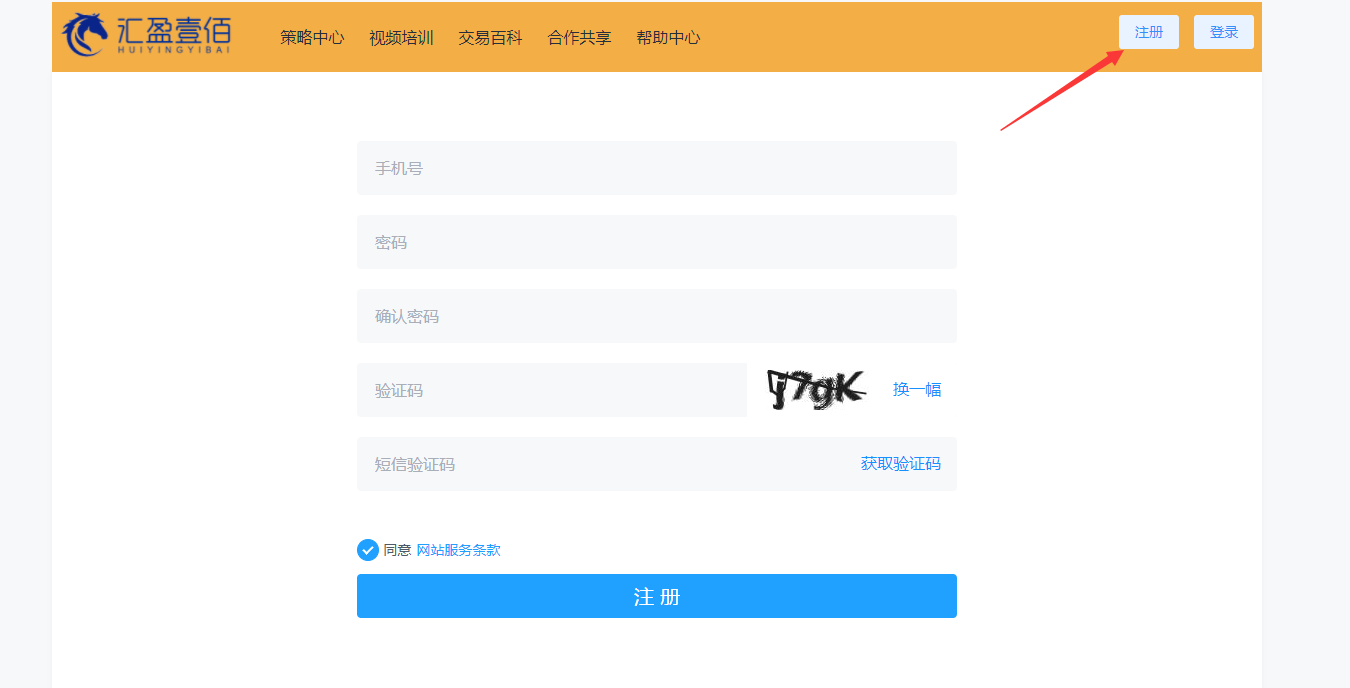Go to 视频培训 in the navigation
This screenshot has width=1350, height=688.
coord(401,38)
